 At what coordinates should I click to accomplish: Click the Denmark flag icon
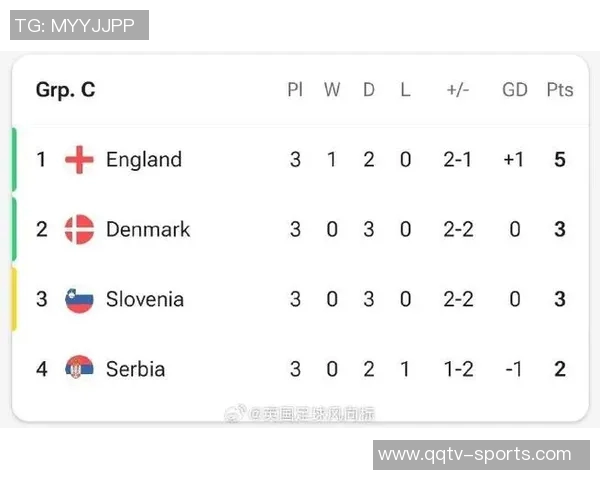point(79,229)
